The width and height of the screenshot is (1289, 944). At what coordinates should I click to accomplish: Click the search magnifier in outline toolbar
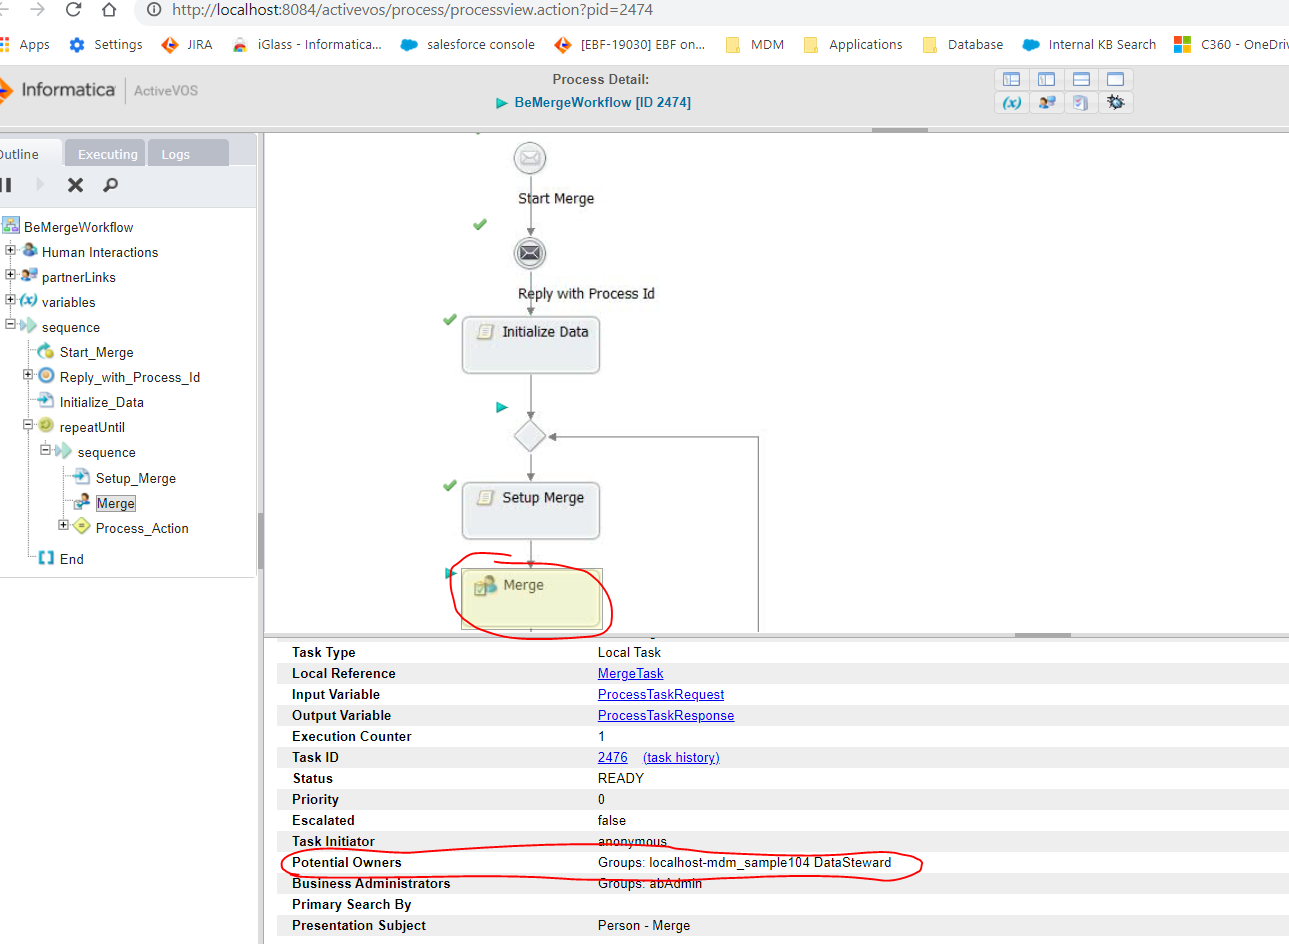[111, 185]
